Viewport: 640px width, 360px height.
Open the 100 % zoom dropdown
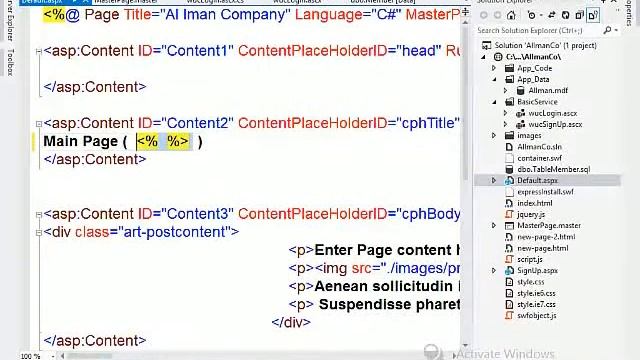(x=53, y=356)
